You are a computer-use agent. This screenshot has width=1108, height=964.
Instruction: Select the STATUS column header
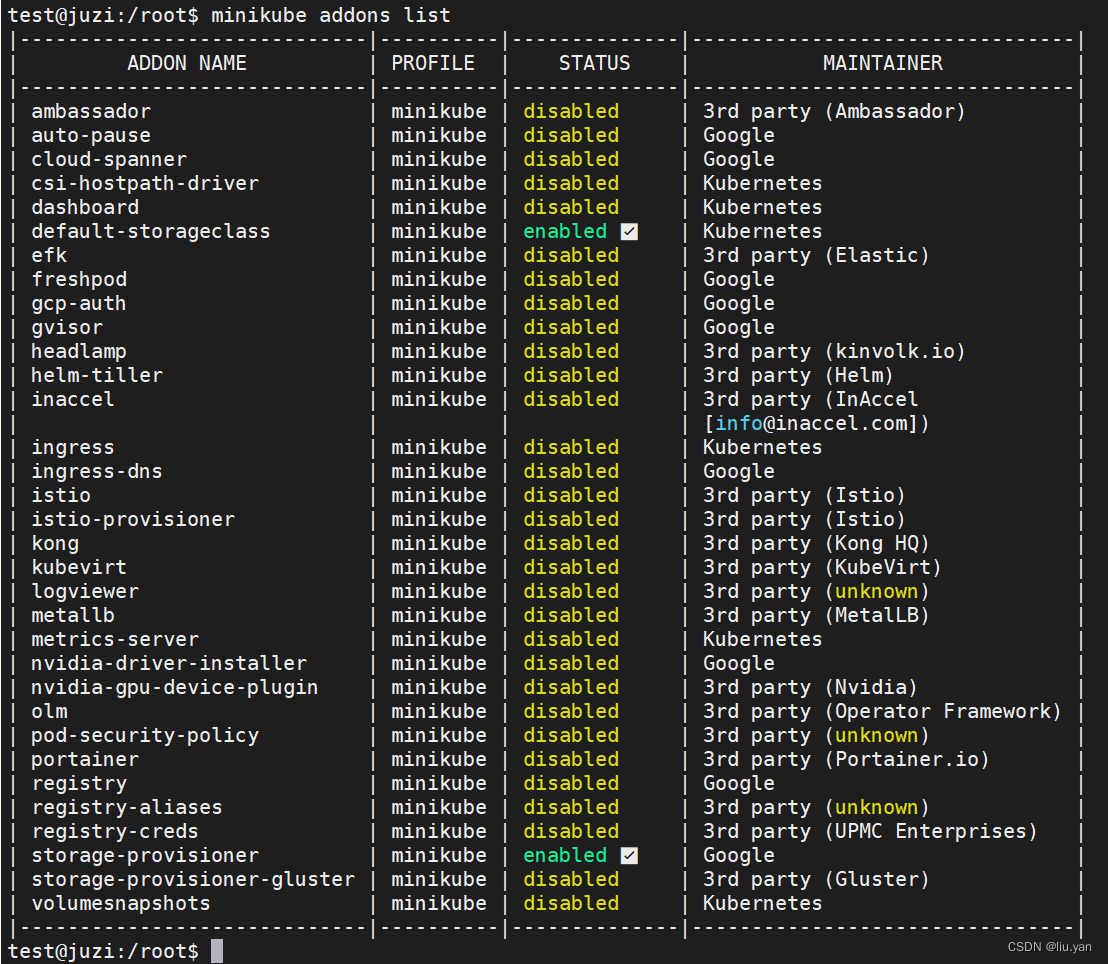pos(594,63)
